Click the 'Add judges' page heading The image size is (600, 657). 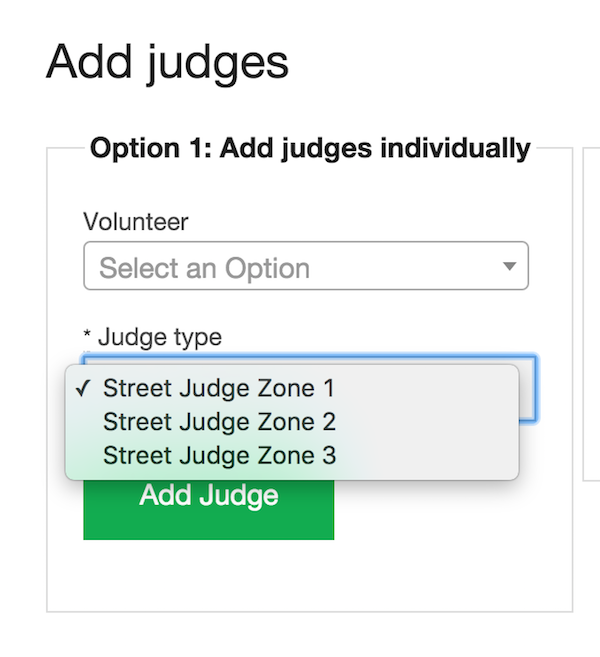click(167, 62)
